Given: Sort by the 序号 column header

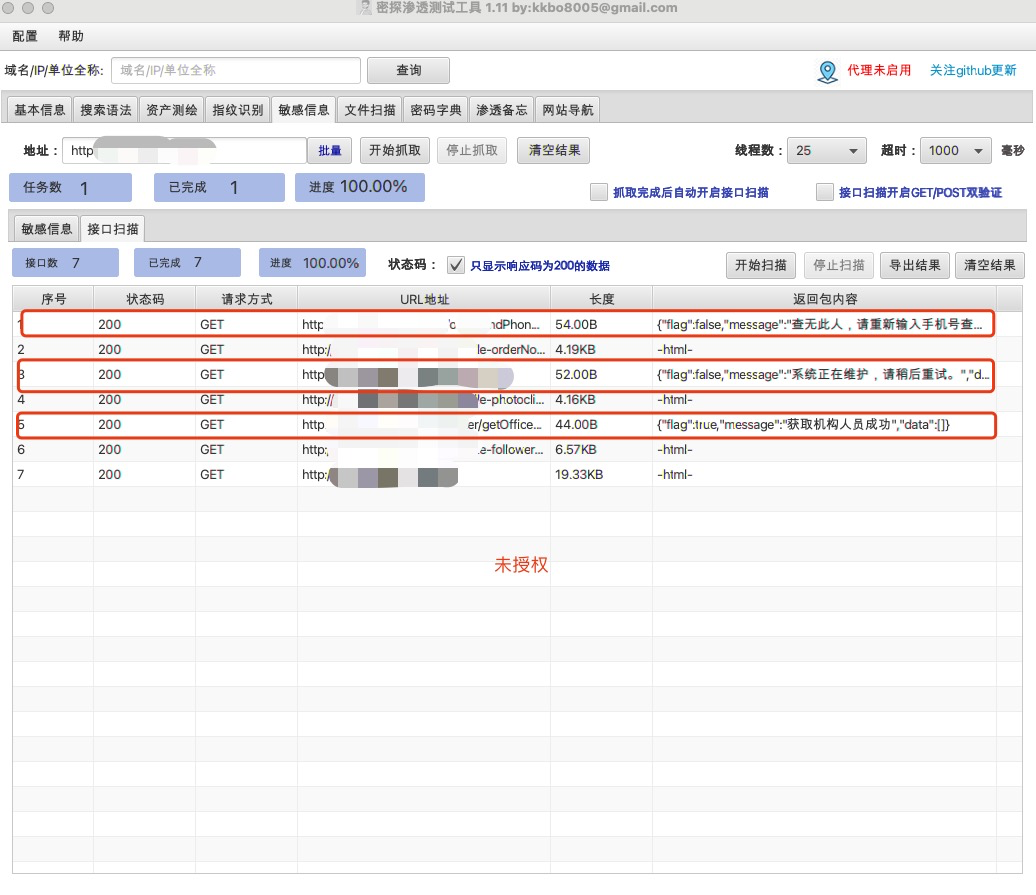Looking at the screenshot, I should [54, 299].
